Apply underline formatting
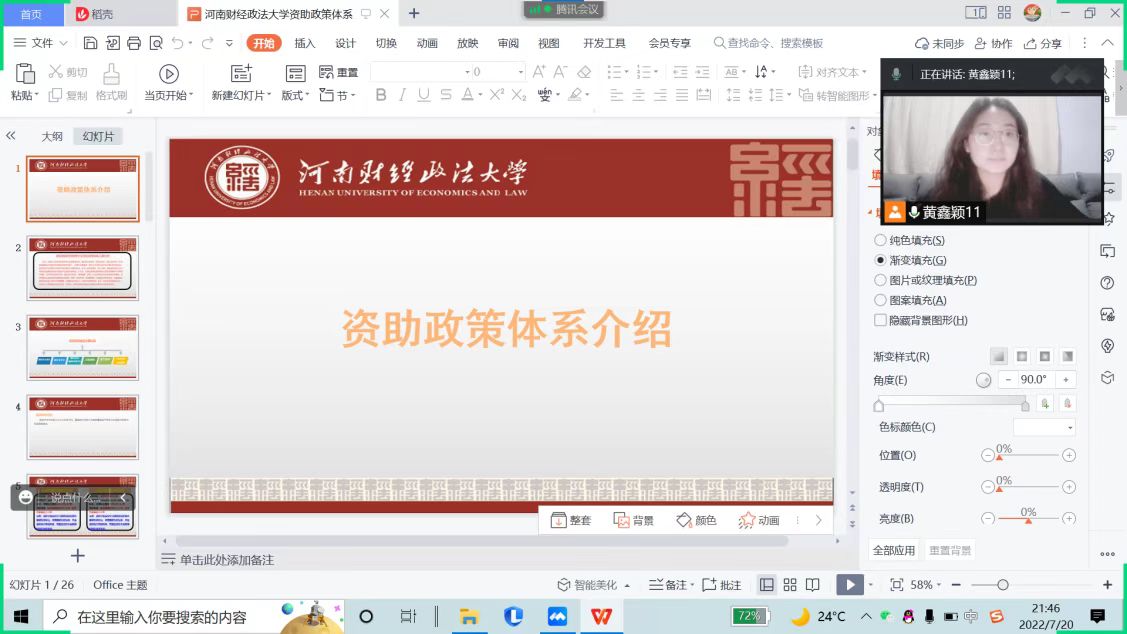 coord(424,95)
